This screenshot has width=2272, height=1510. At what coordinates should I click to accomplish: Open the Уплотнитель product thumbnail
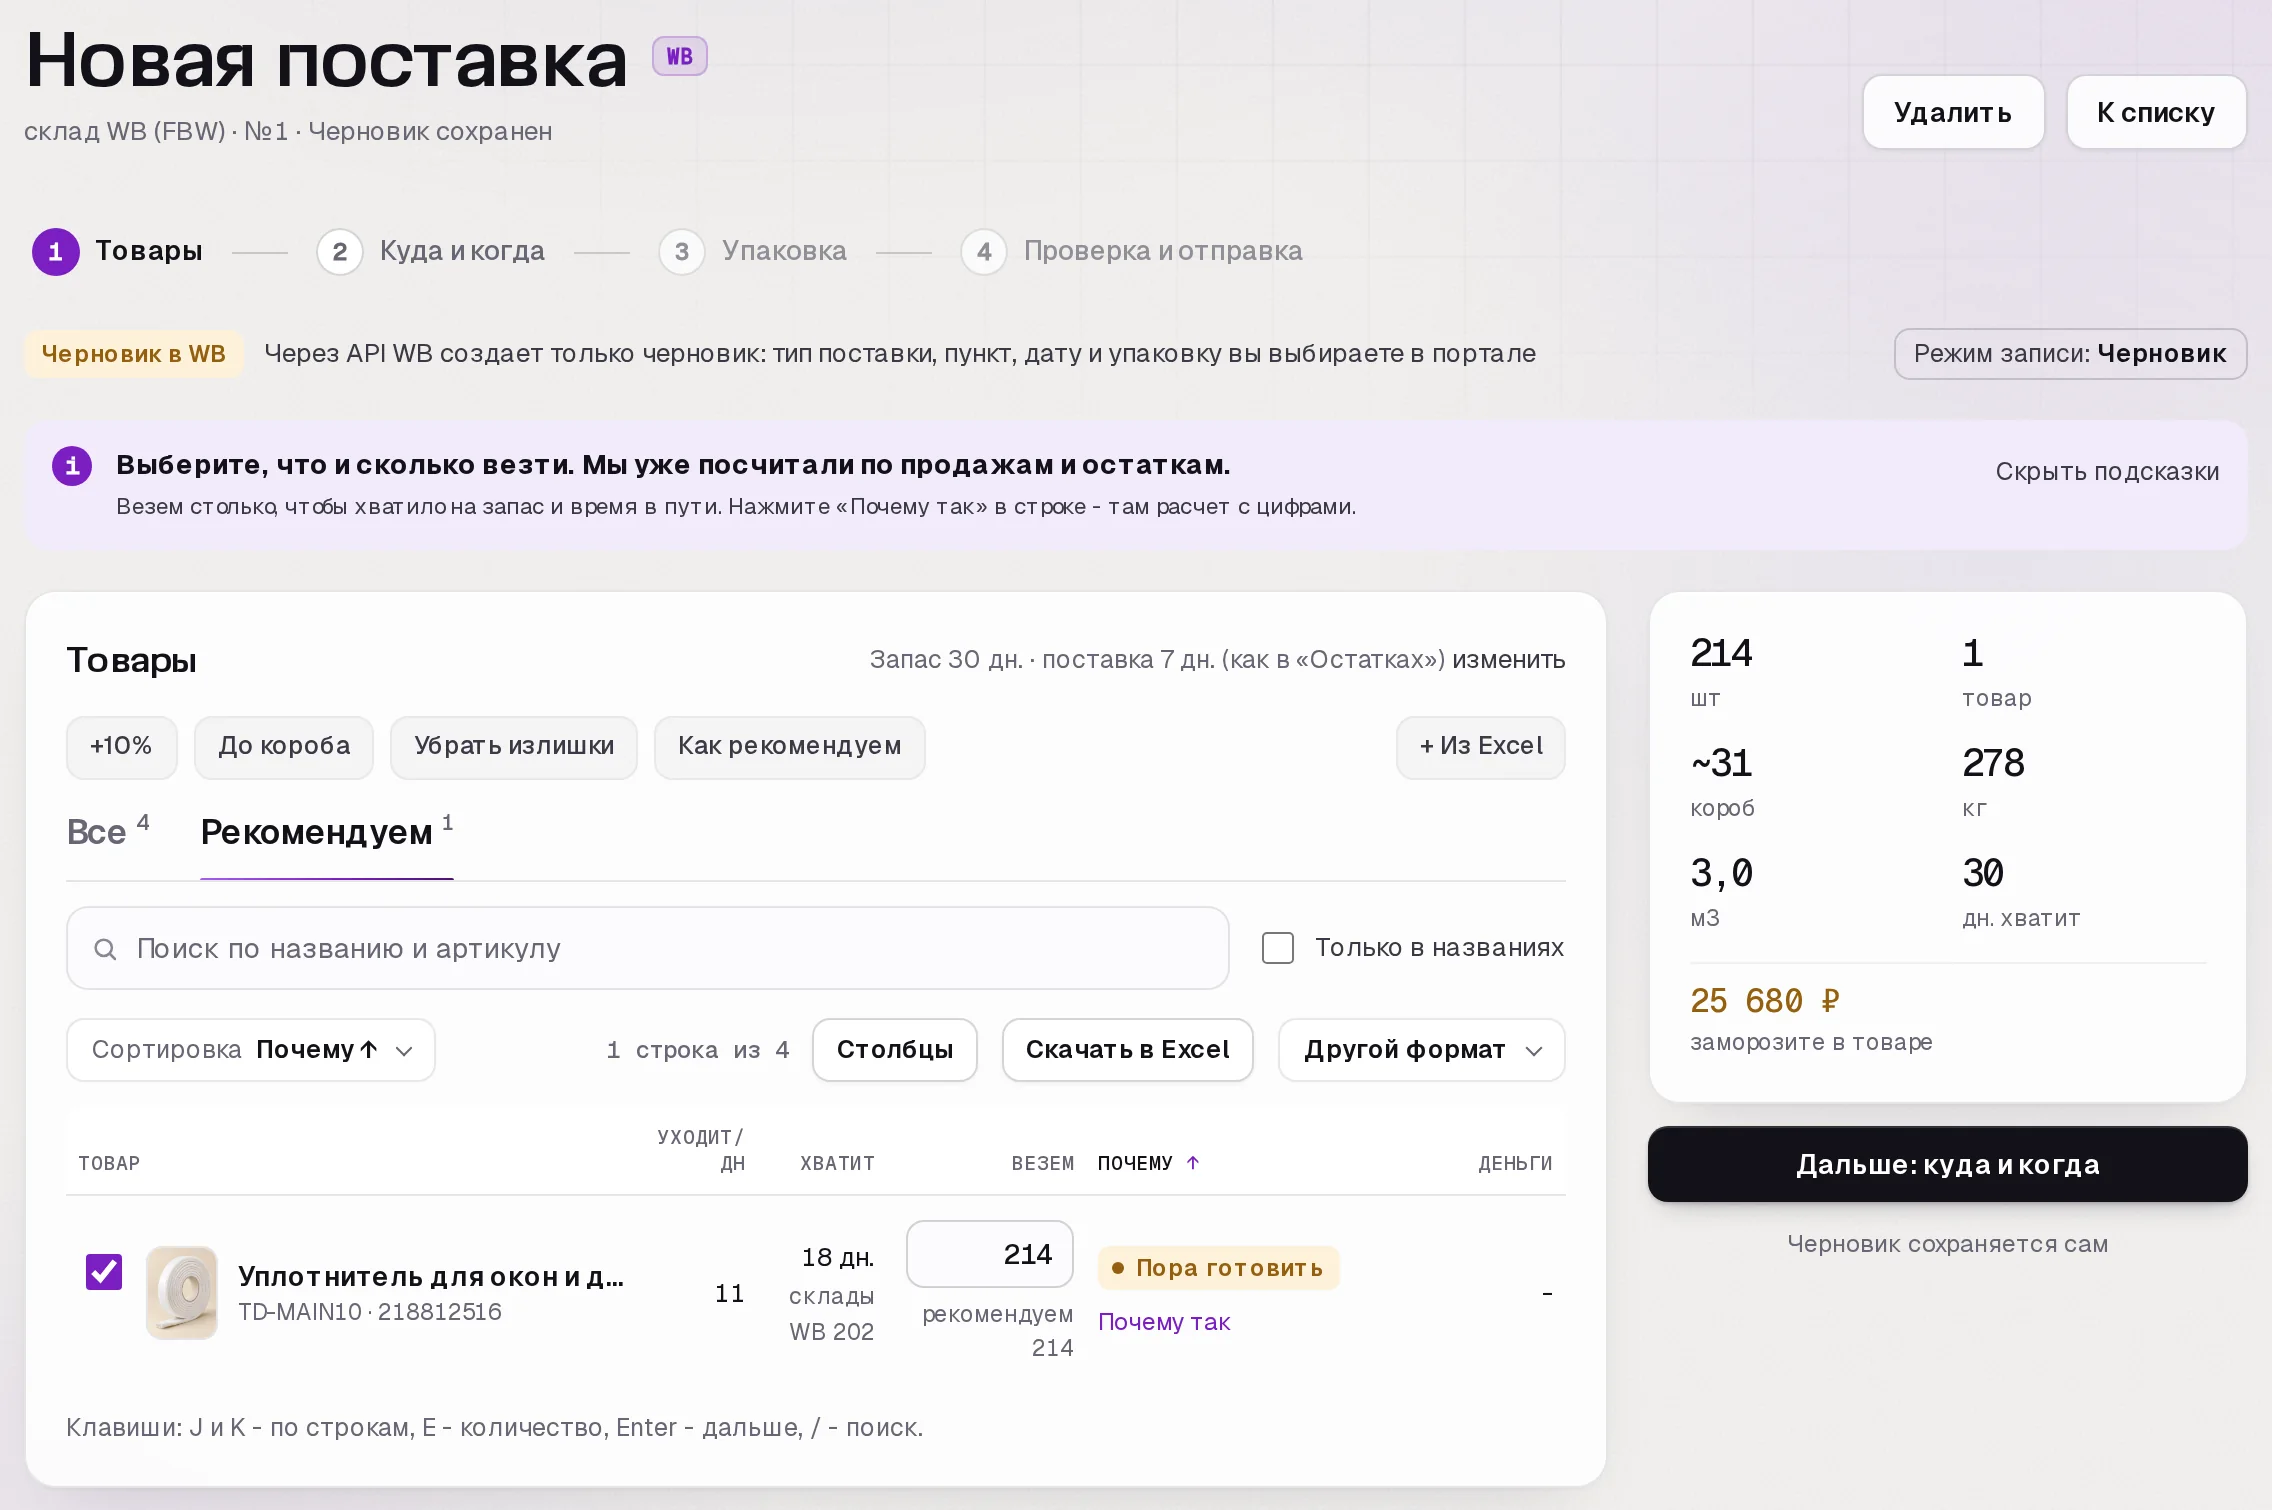[182, 1292]
